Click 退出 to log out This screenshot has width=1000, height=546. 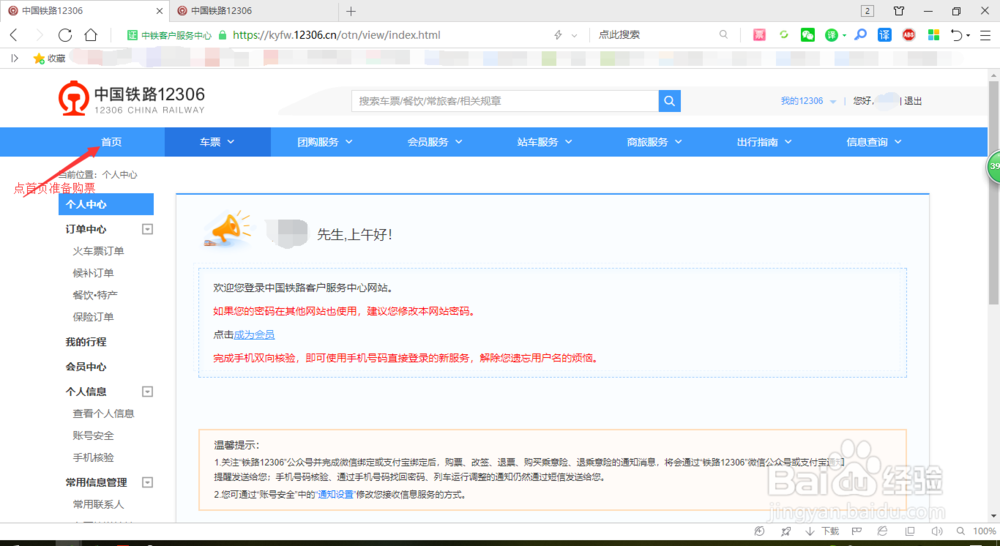(x=913, y=101)
